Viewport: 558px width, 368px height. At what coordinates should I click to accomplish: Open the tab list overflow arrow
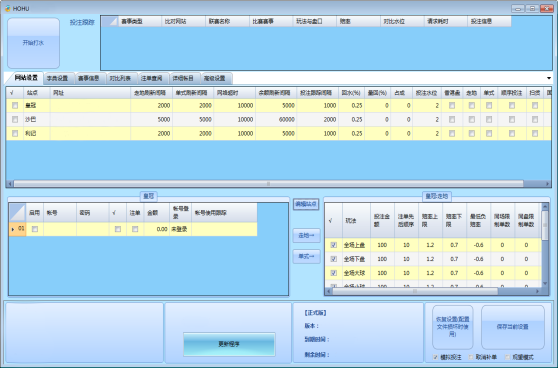549,78
